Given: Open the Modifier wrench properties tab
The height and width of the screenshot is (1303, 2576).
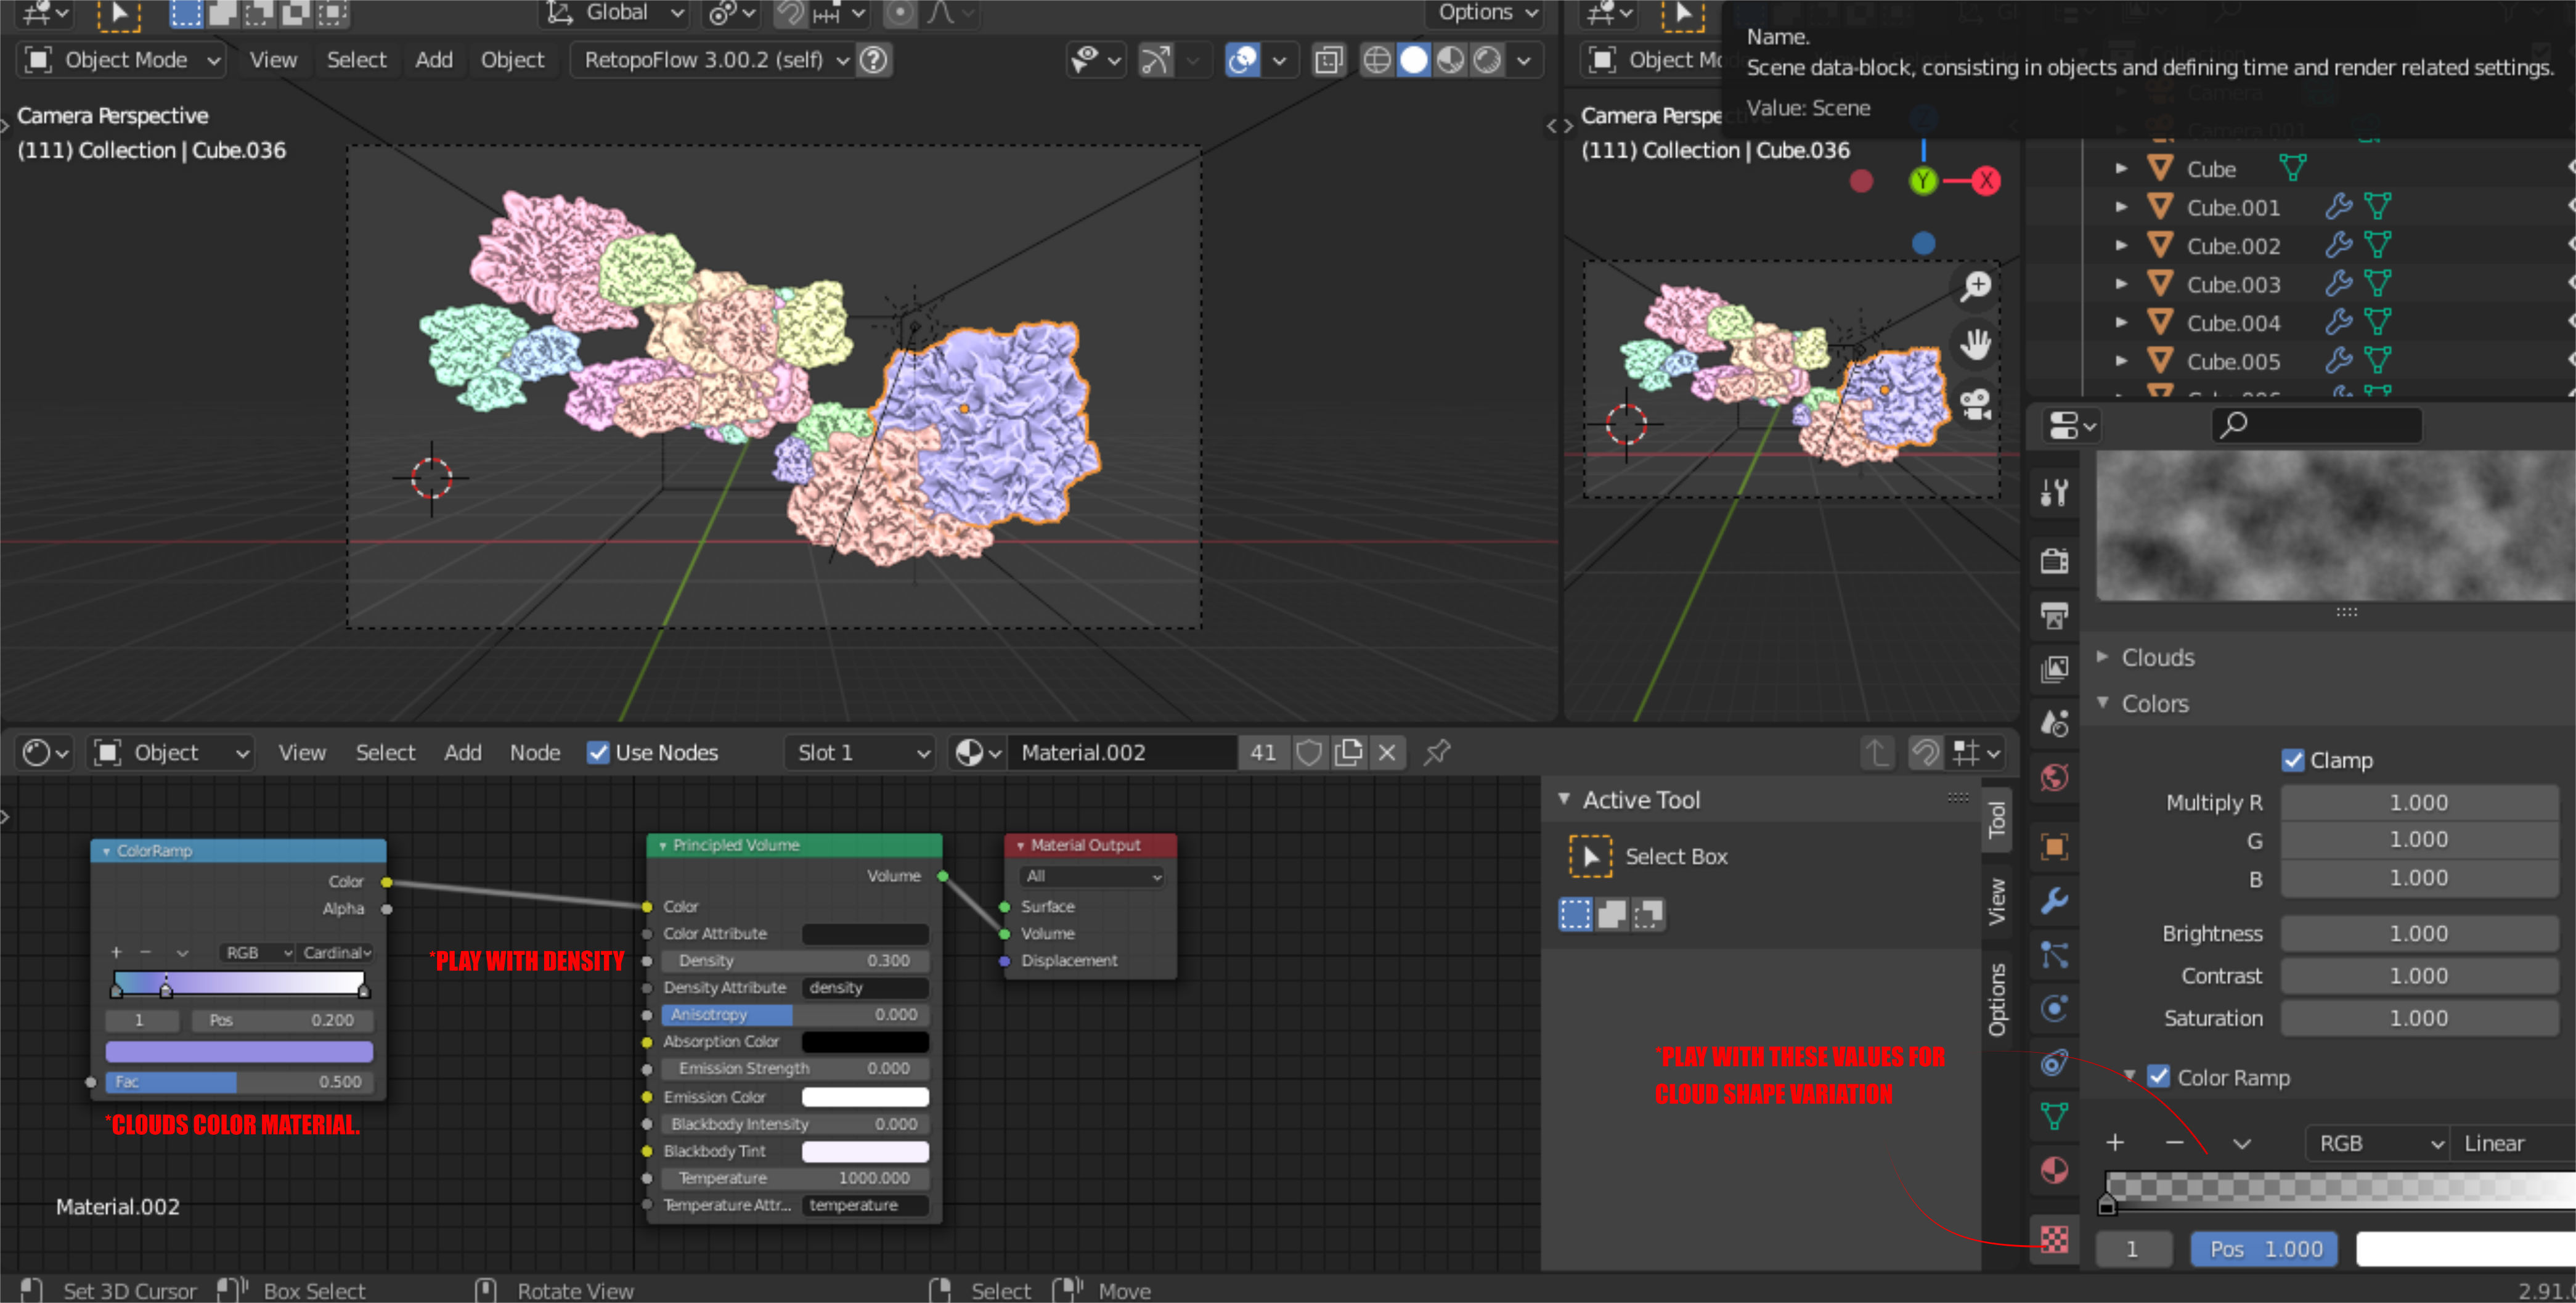Looking at the screenshot, I should coord(2054,901).
